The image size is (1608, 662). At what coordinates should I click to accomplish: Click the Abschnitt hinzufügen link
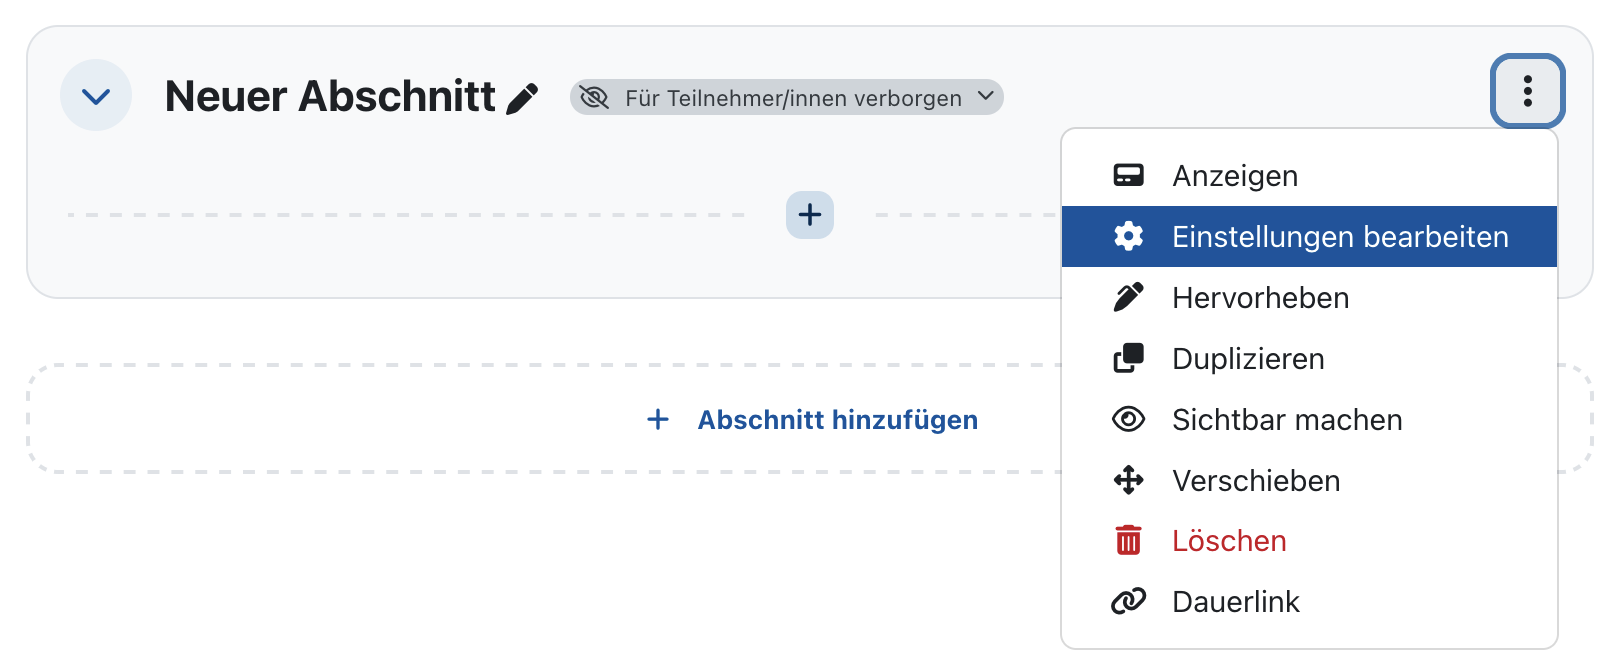(x=836, y=419)
